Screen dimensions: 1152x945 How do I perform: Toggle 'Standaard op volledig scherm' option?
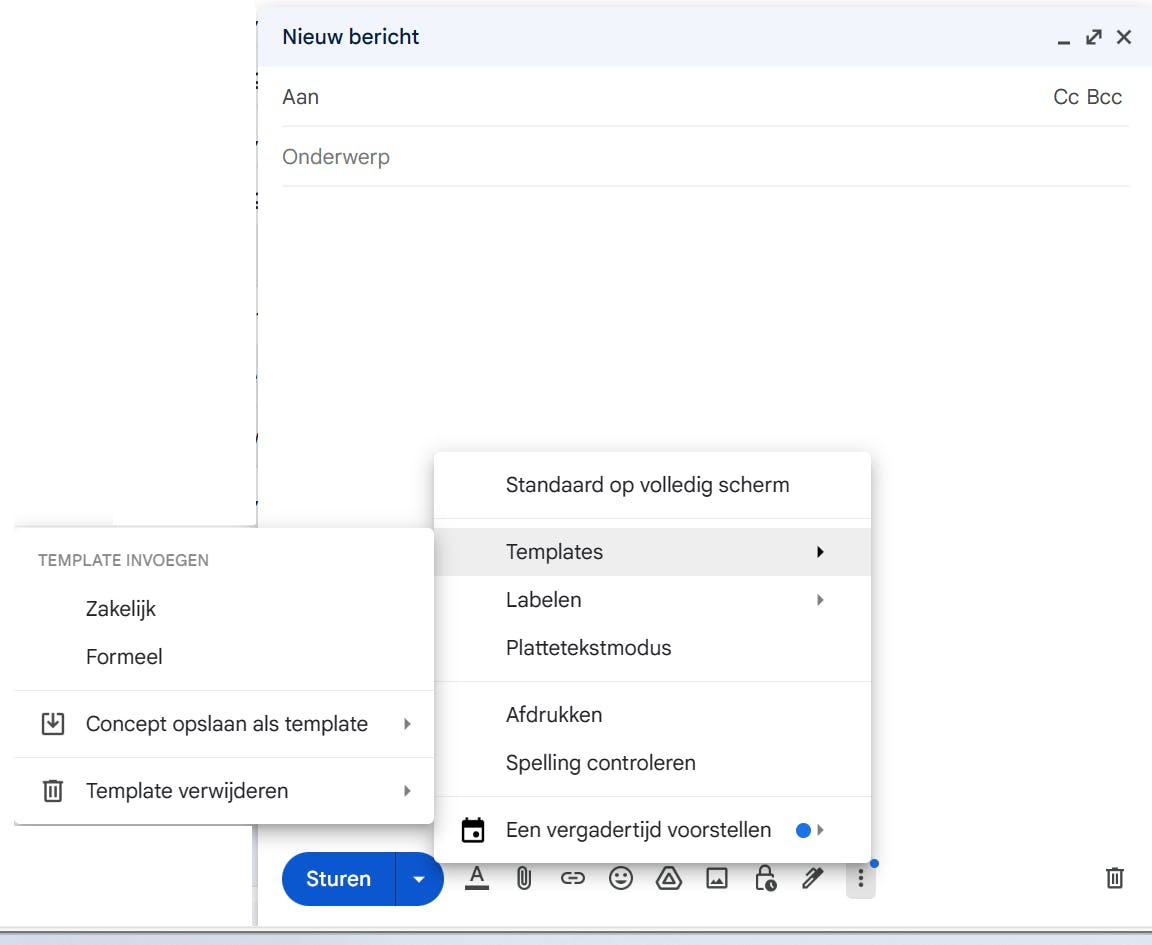tap(648, 485)
